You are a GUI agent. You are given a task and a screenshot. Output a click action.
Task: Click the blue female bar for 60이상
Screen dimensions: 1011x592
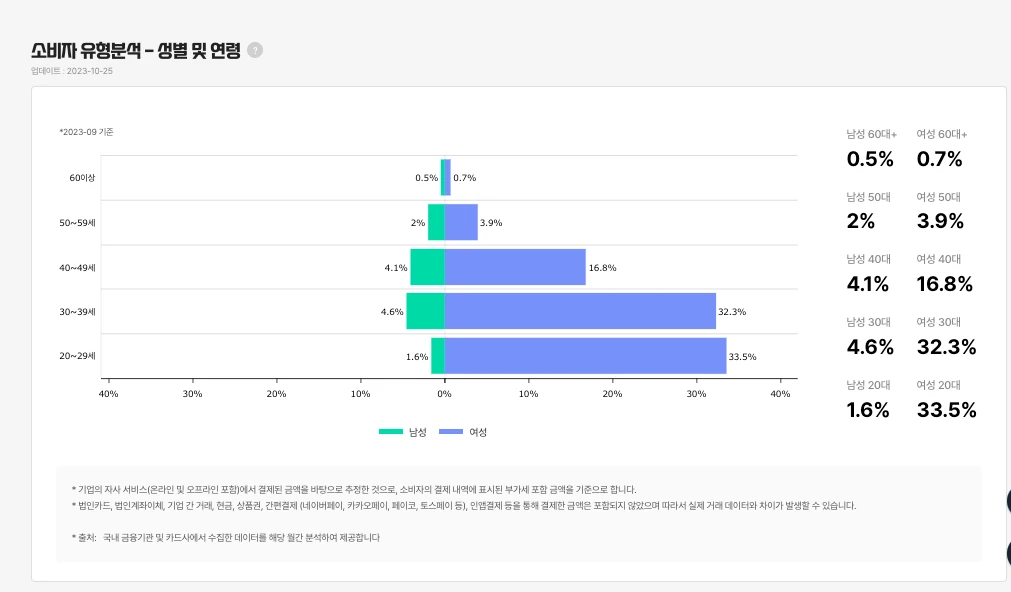click(x=447, y=177)
